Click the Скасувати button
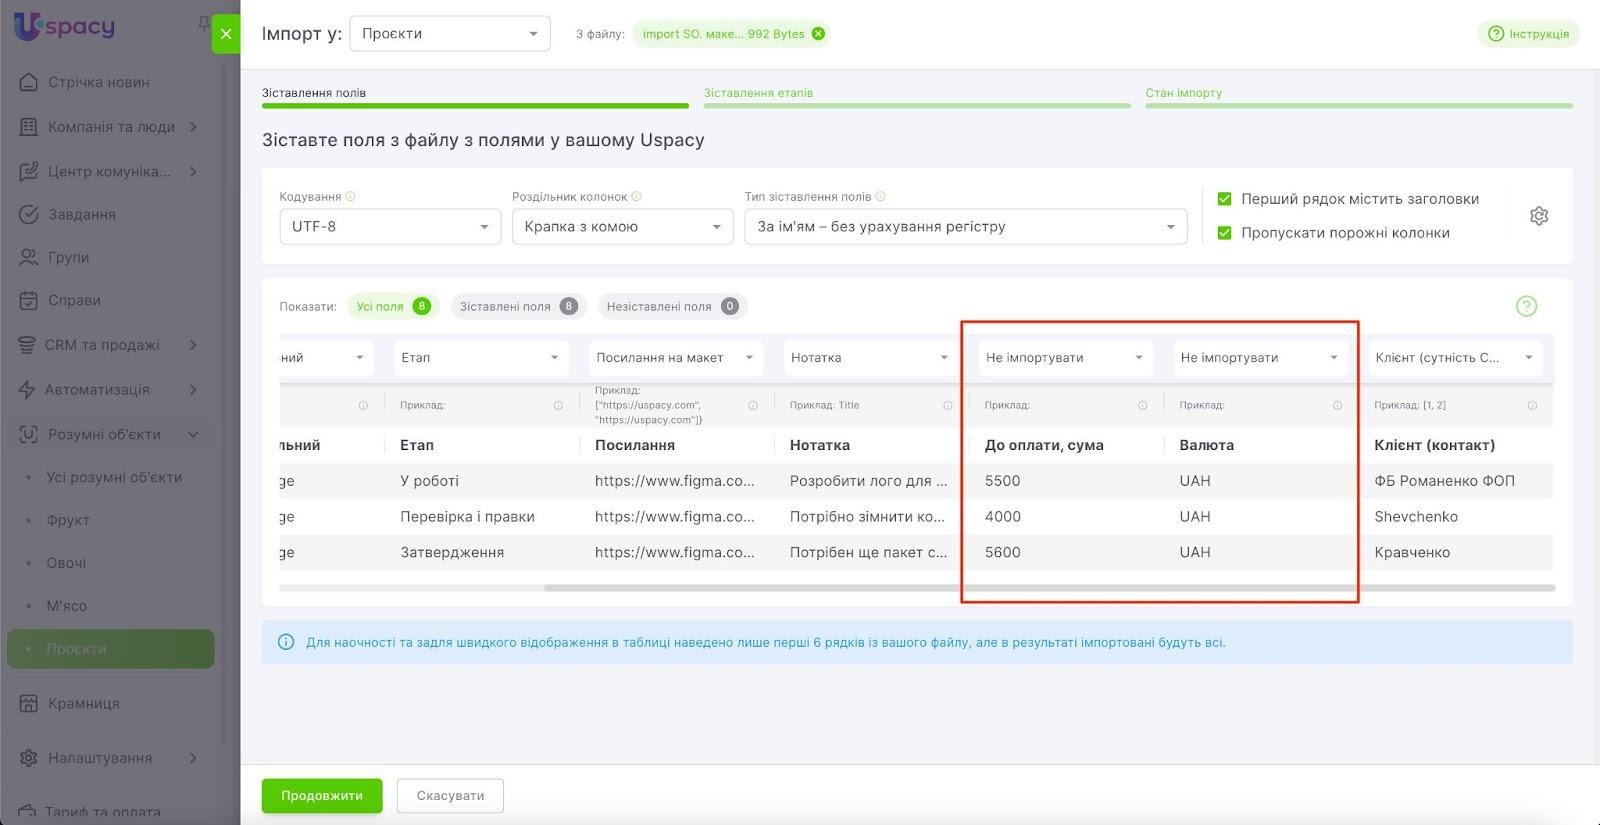The width and height of the screenshot is (1600, 825). (x=450, y=796)
